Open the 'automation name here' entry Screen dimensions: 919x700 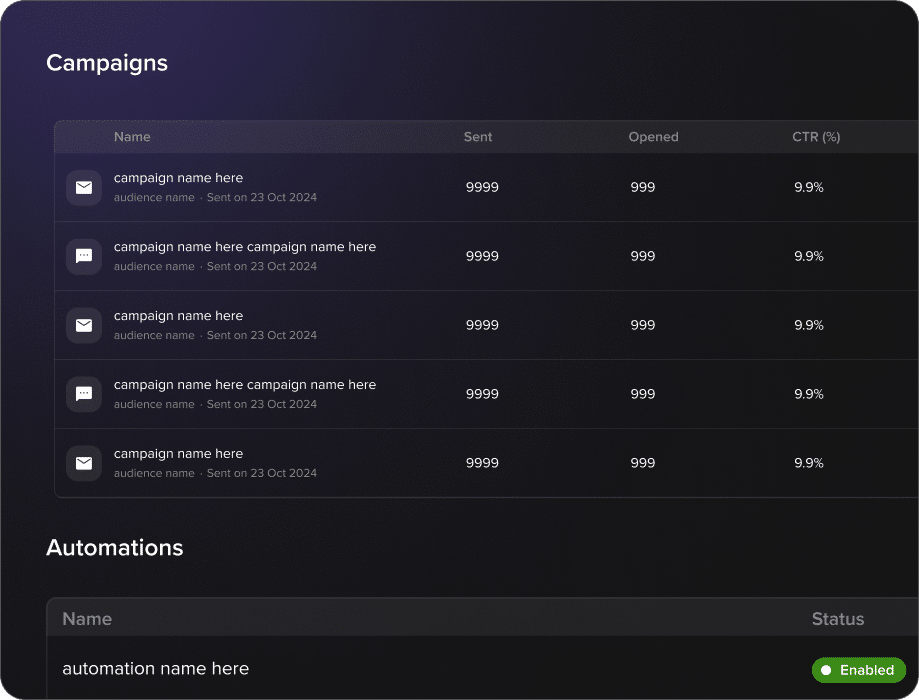[x=155, y=669]
